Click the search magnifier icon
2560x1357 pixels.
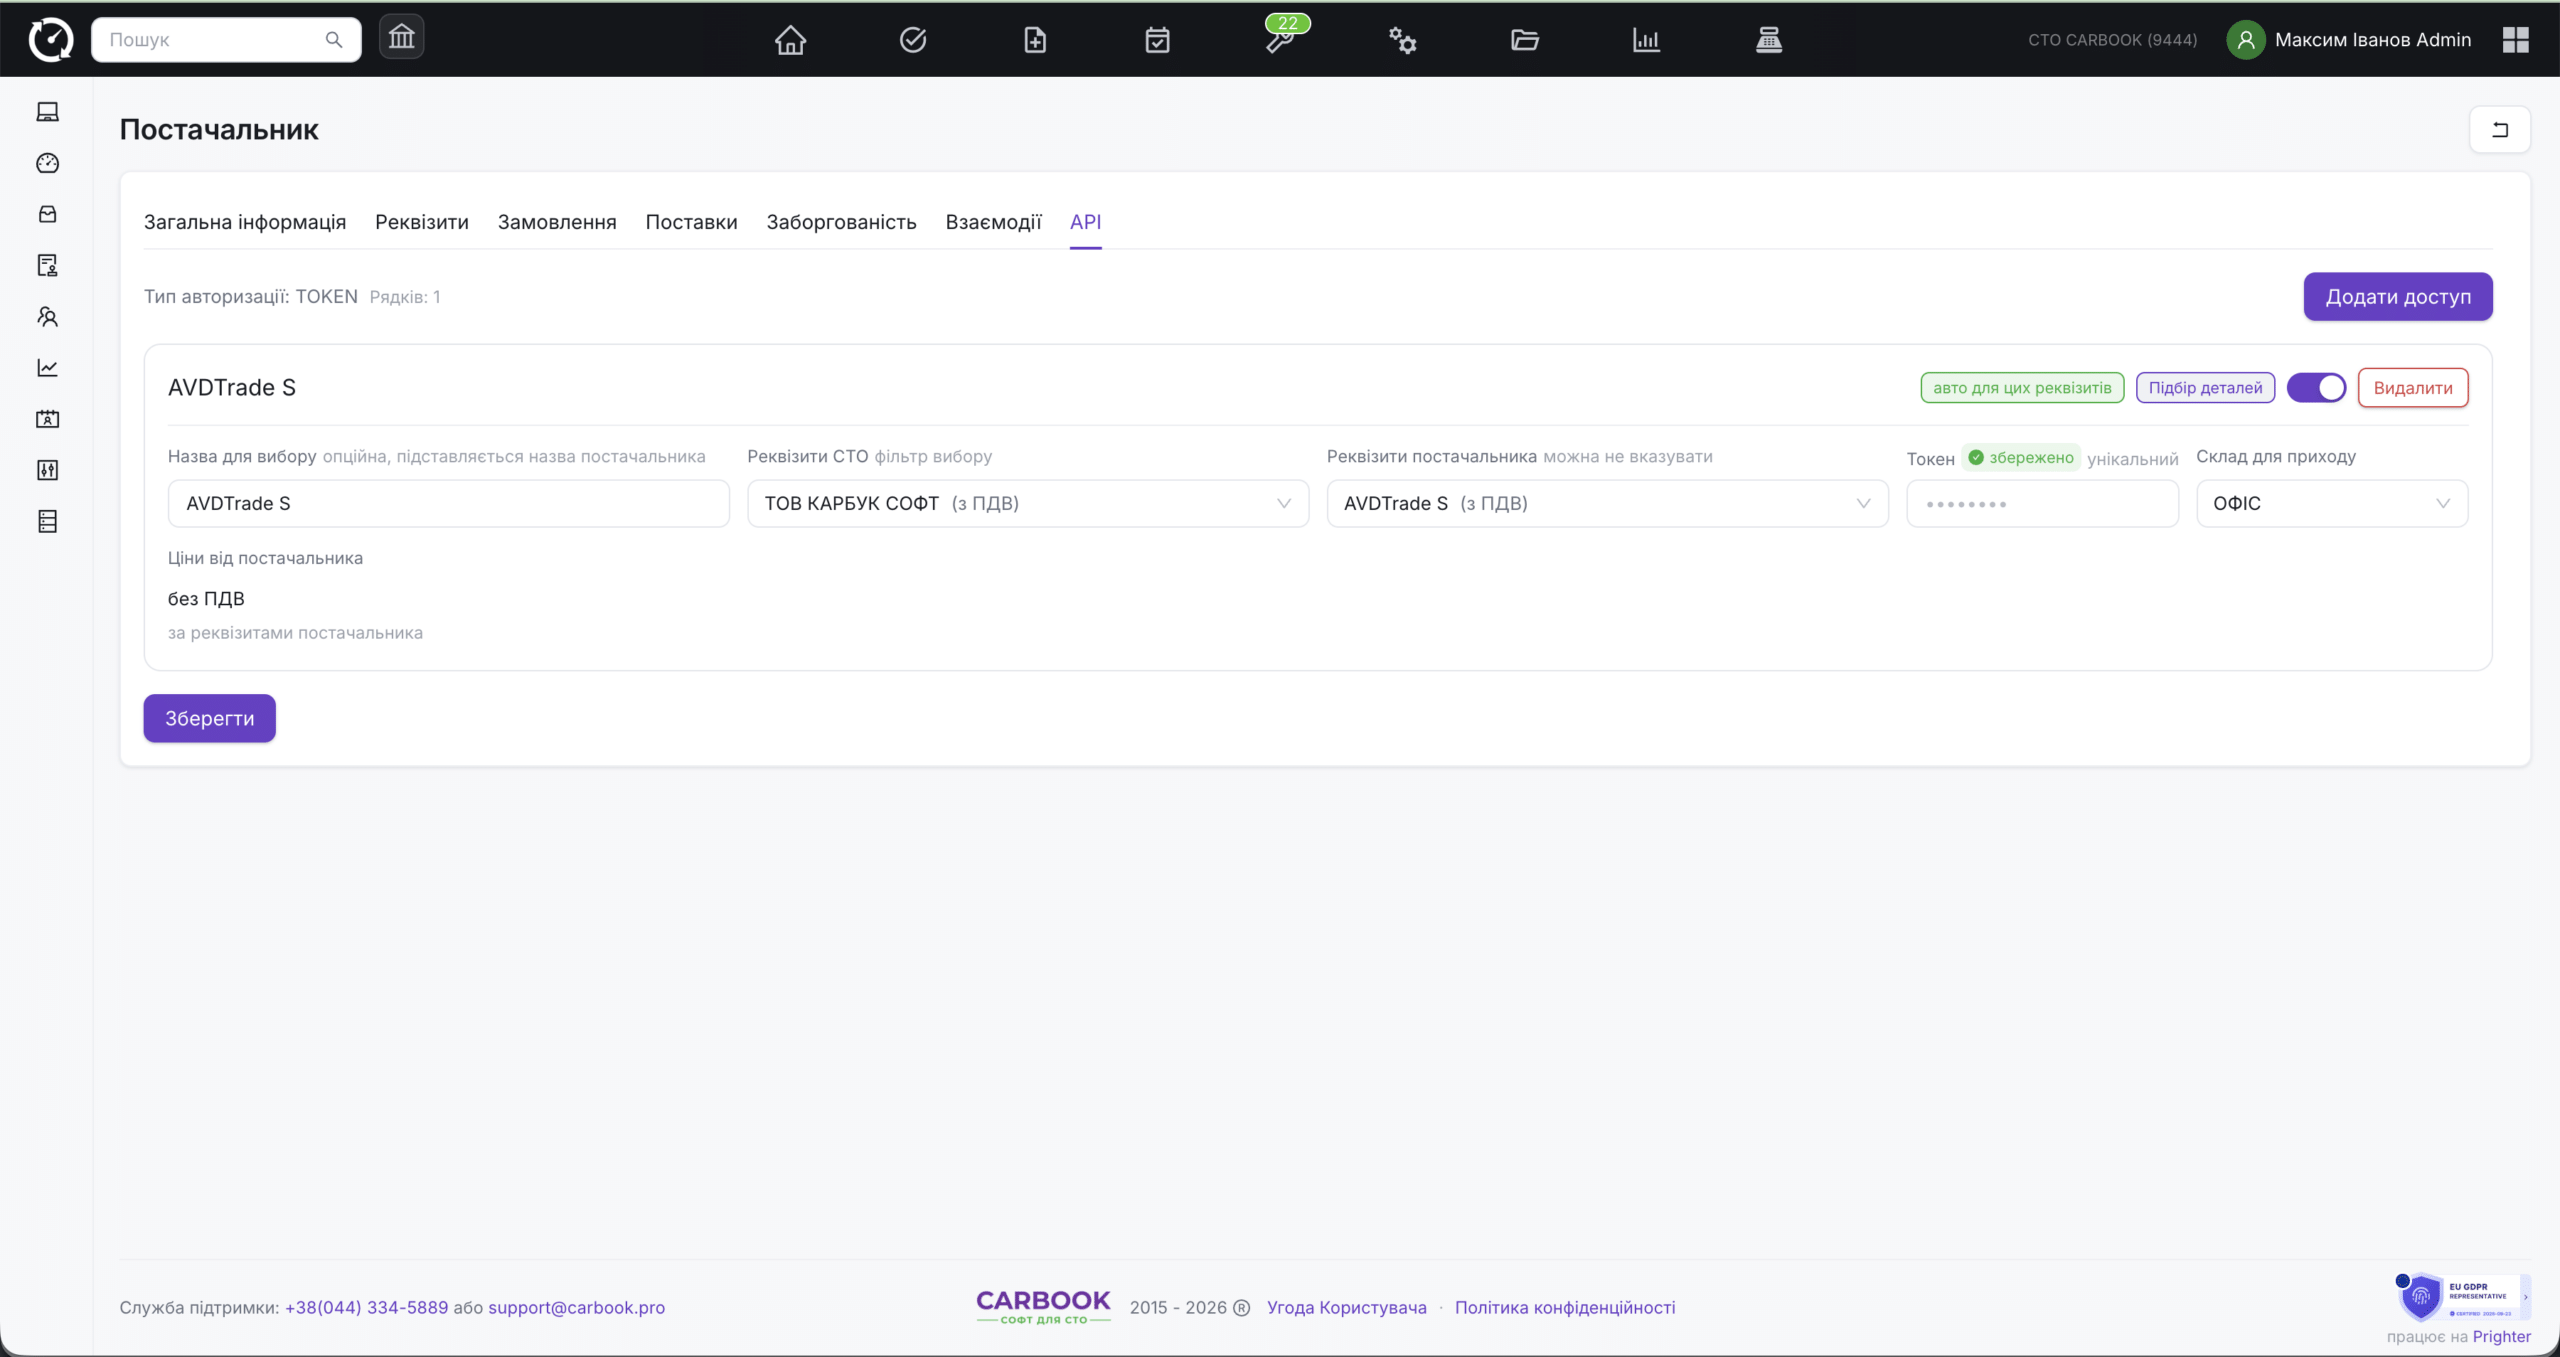coord(334,40)
